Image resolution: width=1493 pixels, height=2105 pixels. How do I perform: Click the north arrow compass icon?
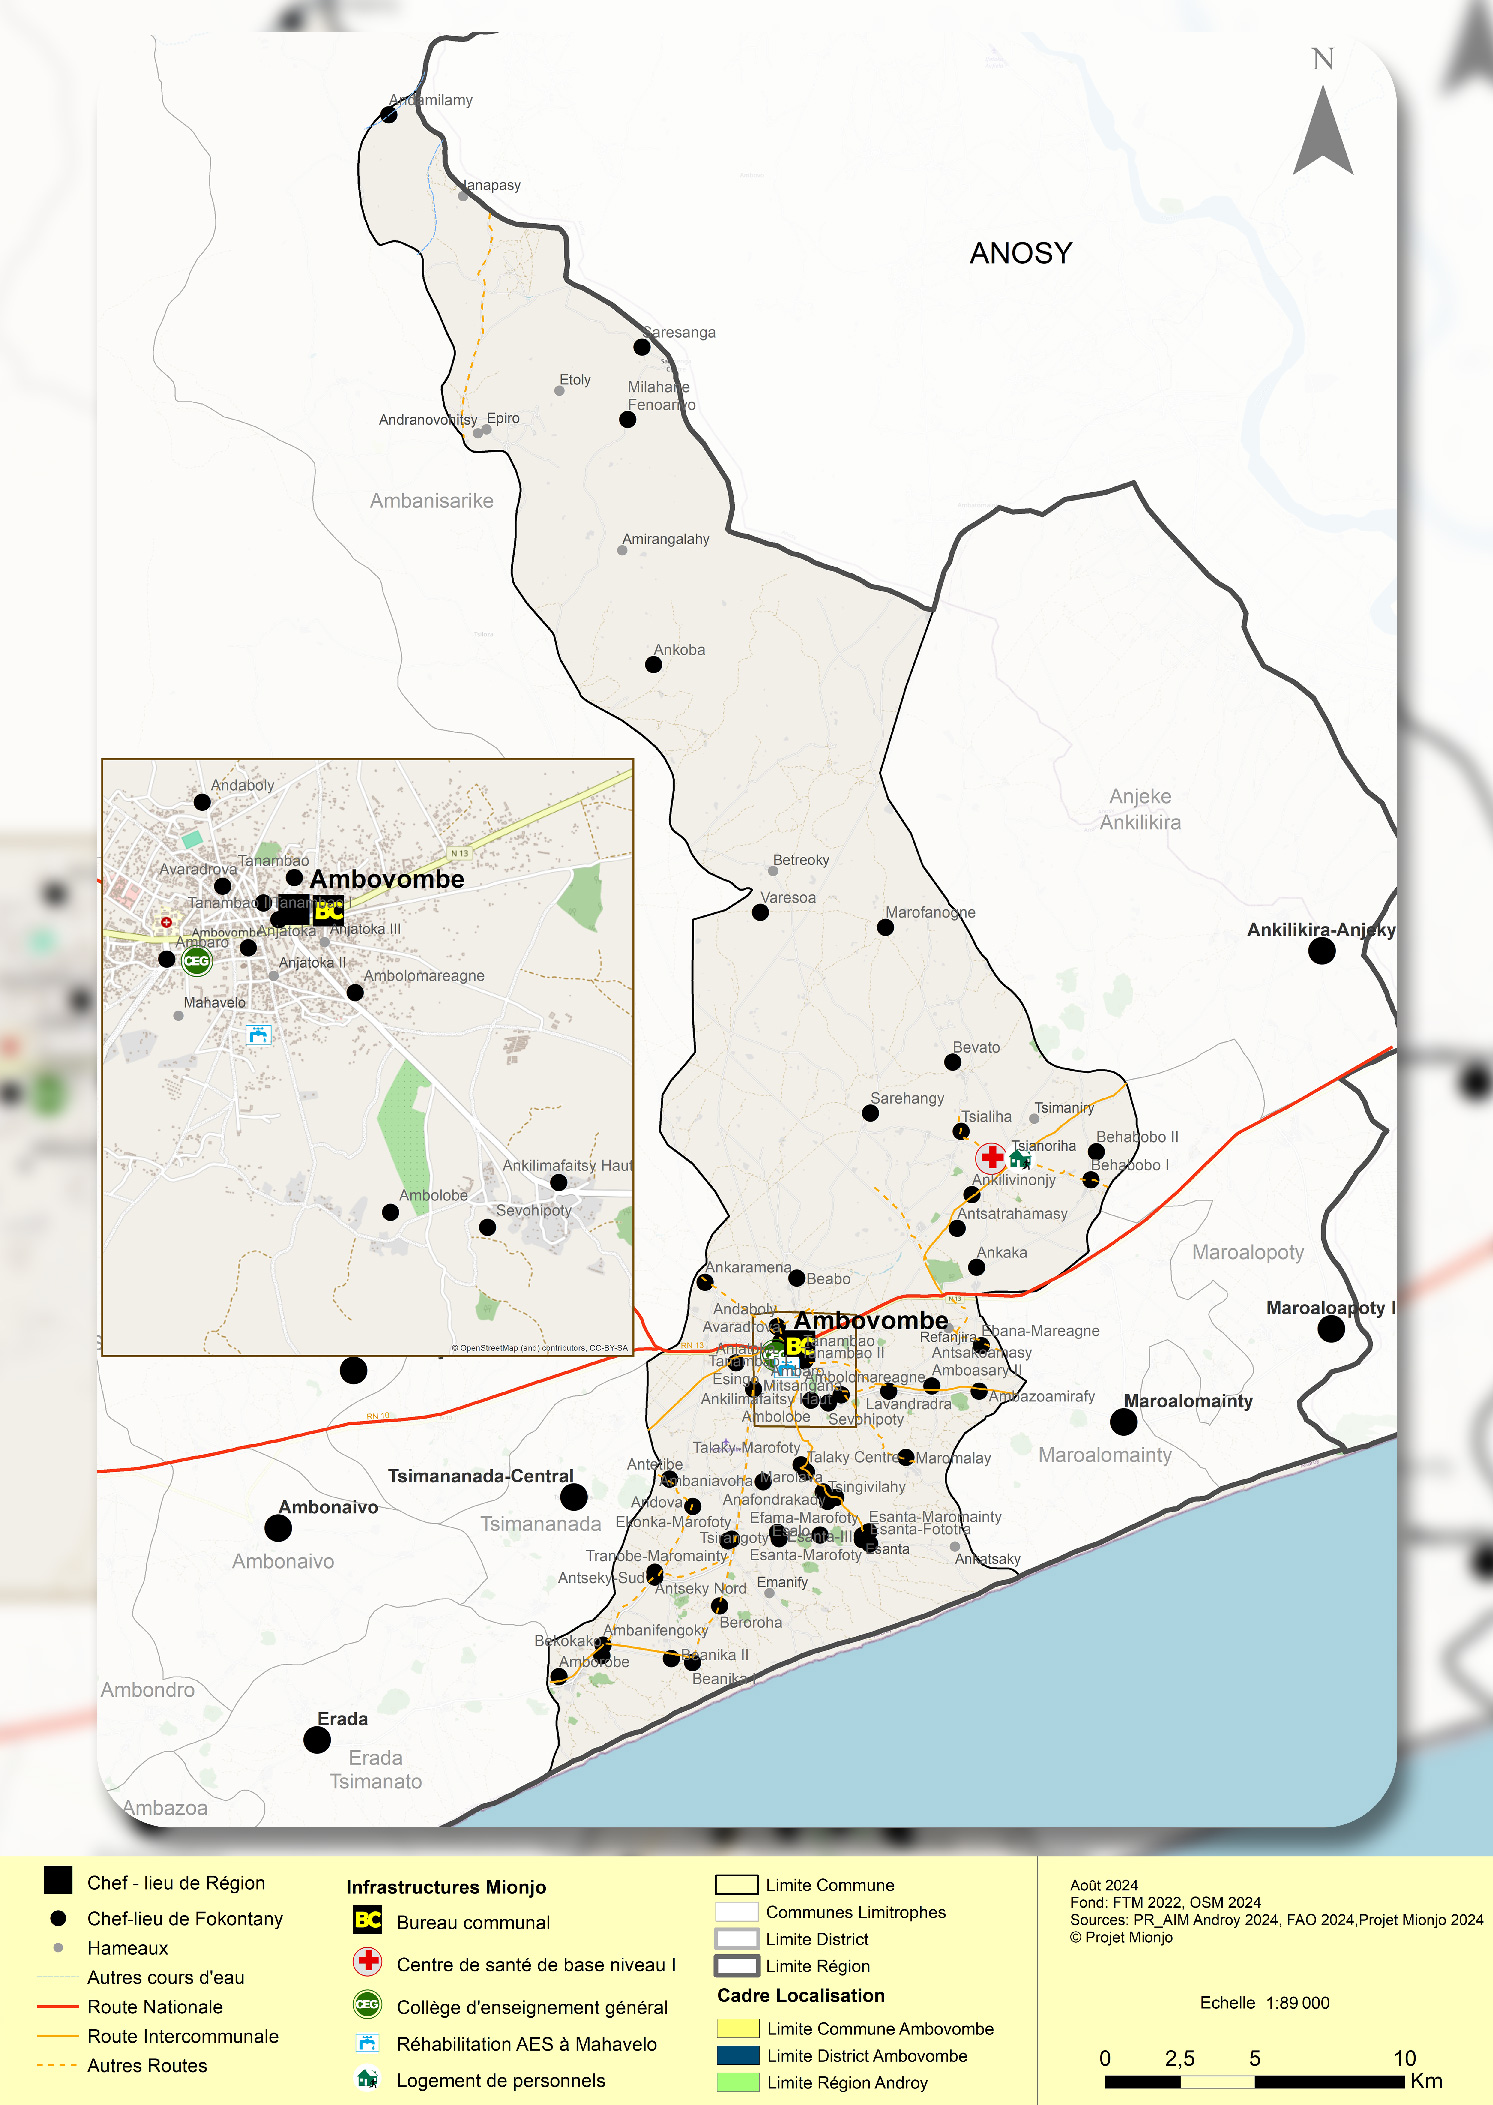[x=1322, y=130]
